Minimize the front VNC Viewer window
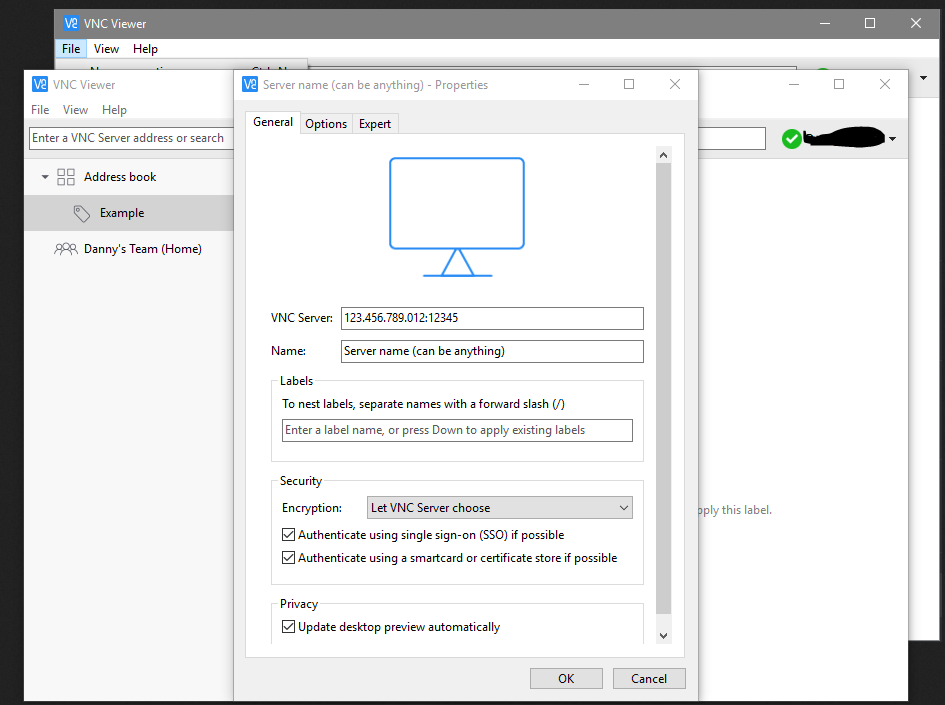Screen dimensions: 945x705 click(x=794, y=84)
